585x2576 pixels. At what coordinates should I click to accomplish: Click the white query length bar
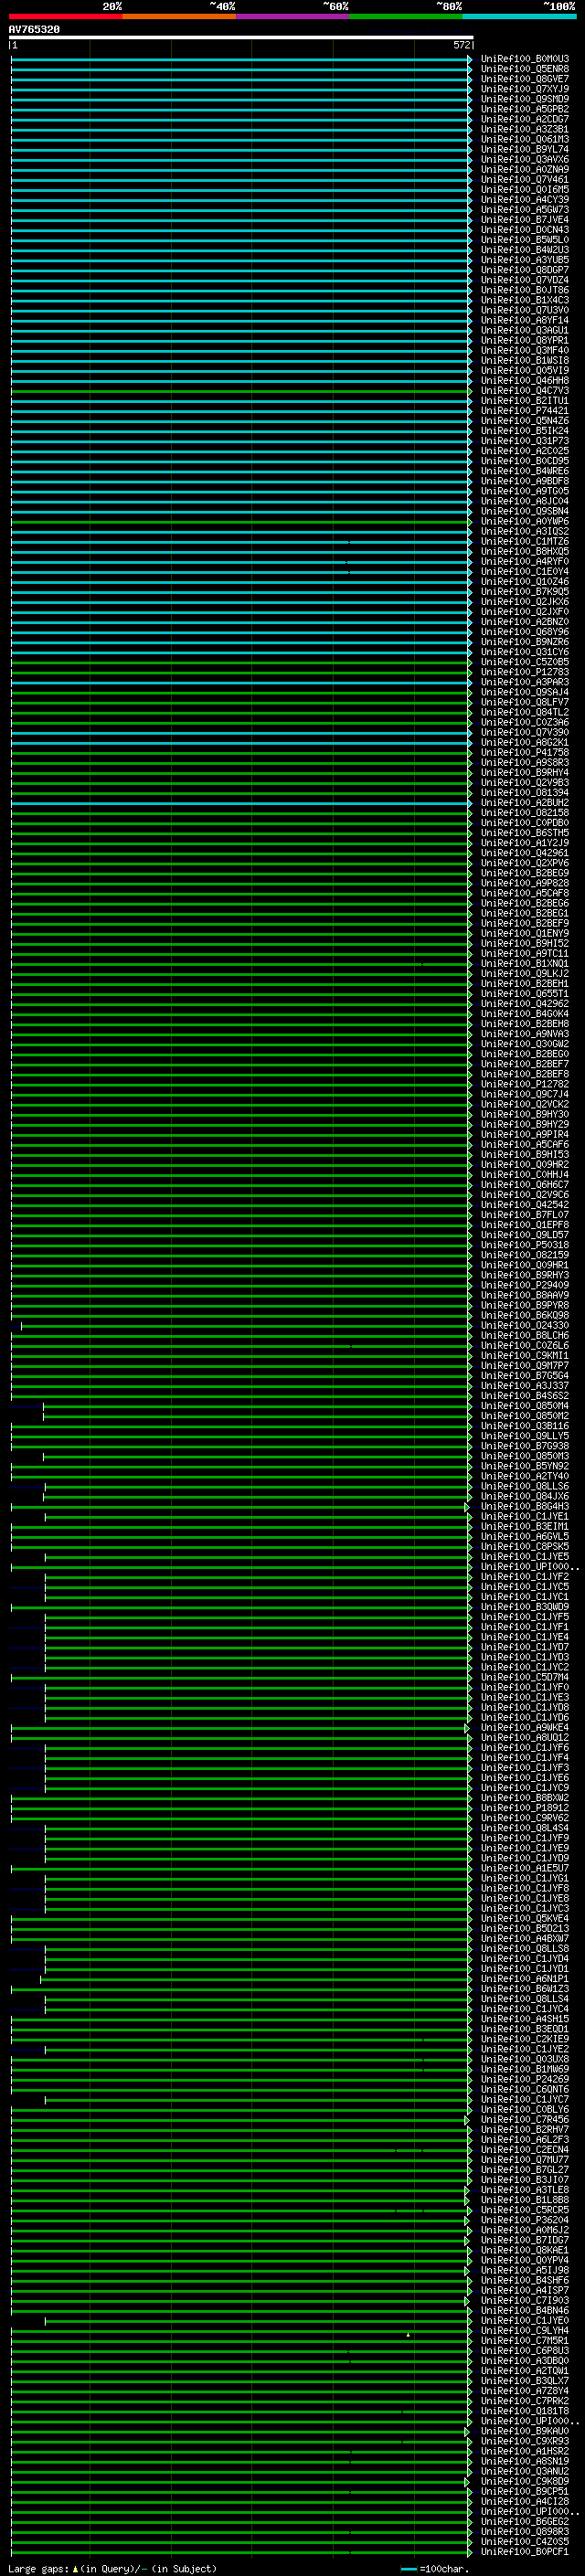pyautogui.click(x=241, y=37)
